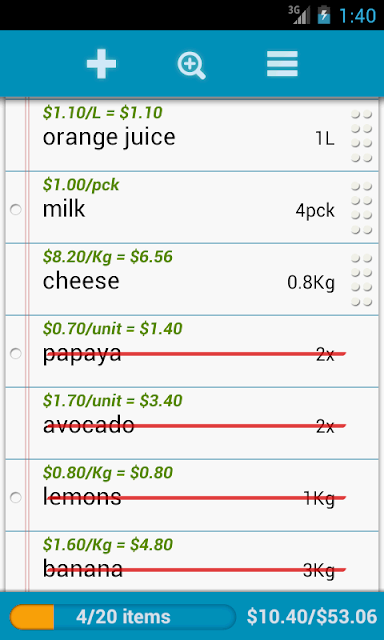The height and width of the screenshot is (640, 384).
Task: Tap the 1:40 clock in status bar
Action: (358, 16)
